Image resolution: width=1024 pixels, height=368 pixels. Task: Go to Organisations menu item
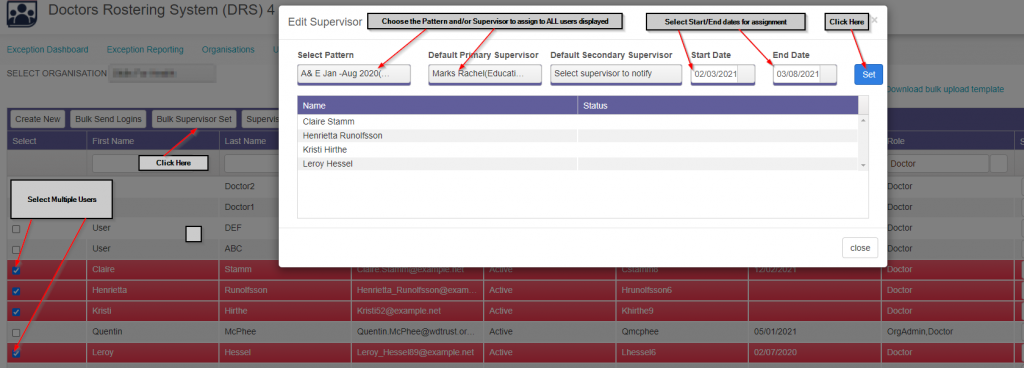click(x=228, y=50)
